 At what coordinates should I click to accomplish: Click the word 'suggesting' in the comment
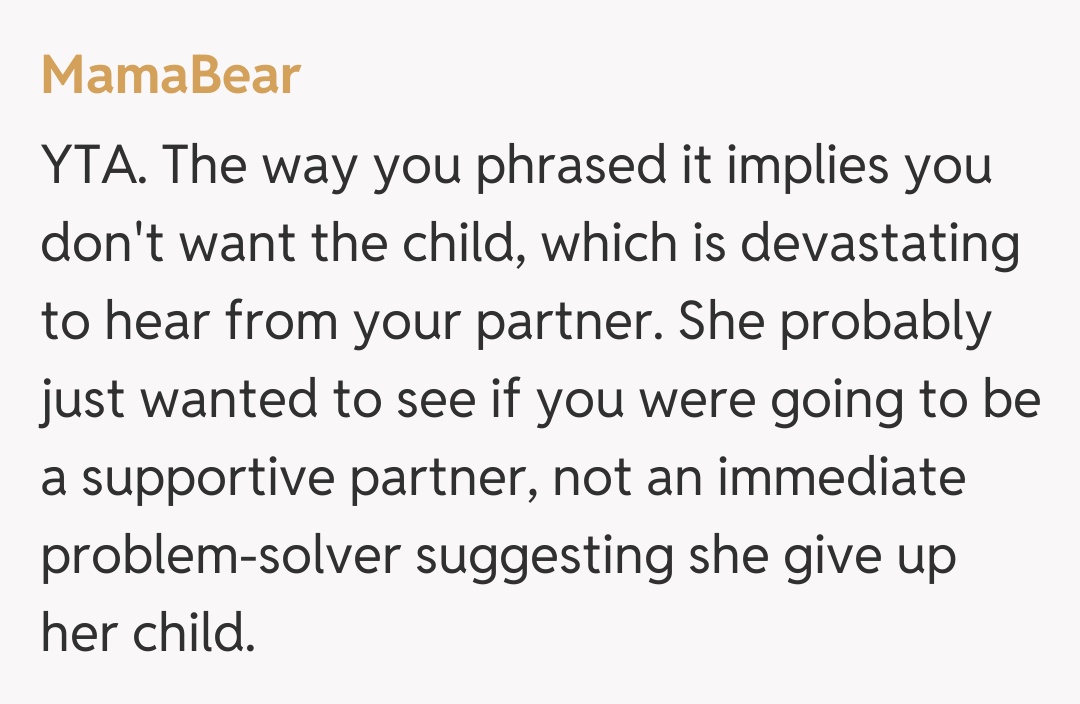tap(545, 556)
